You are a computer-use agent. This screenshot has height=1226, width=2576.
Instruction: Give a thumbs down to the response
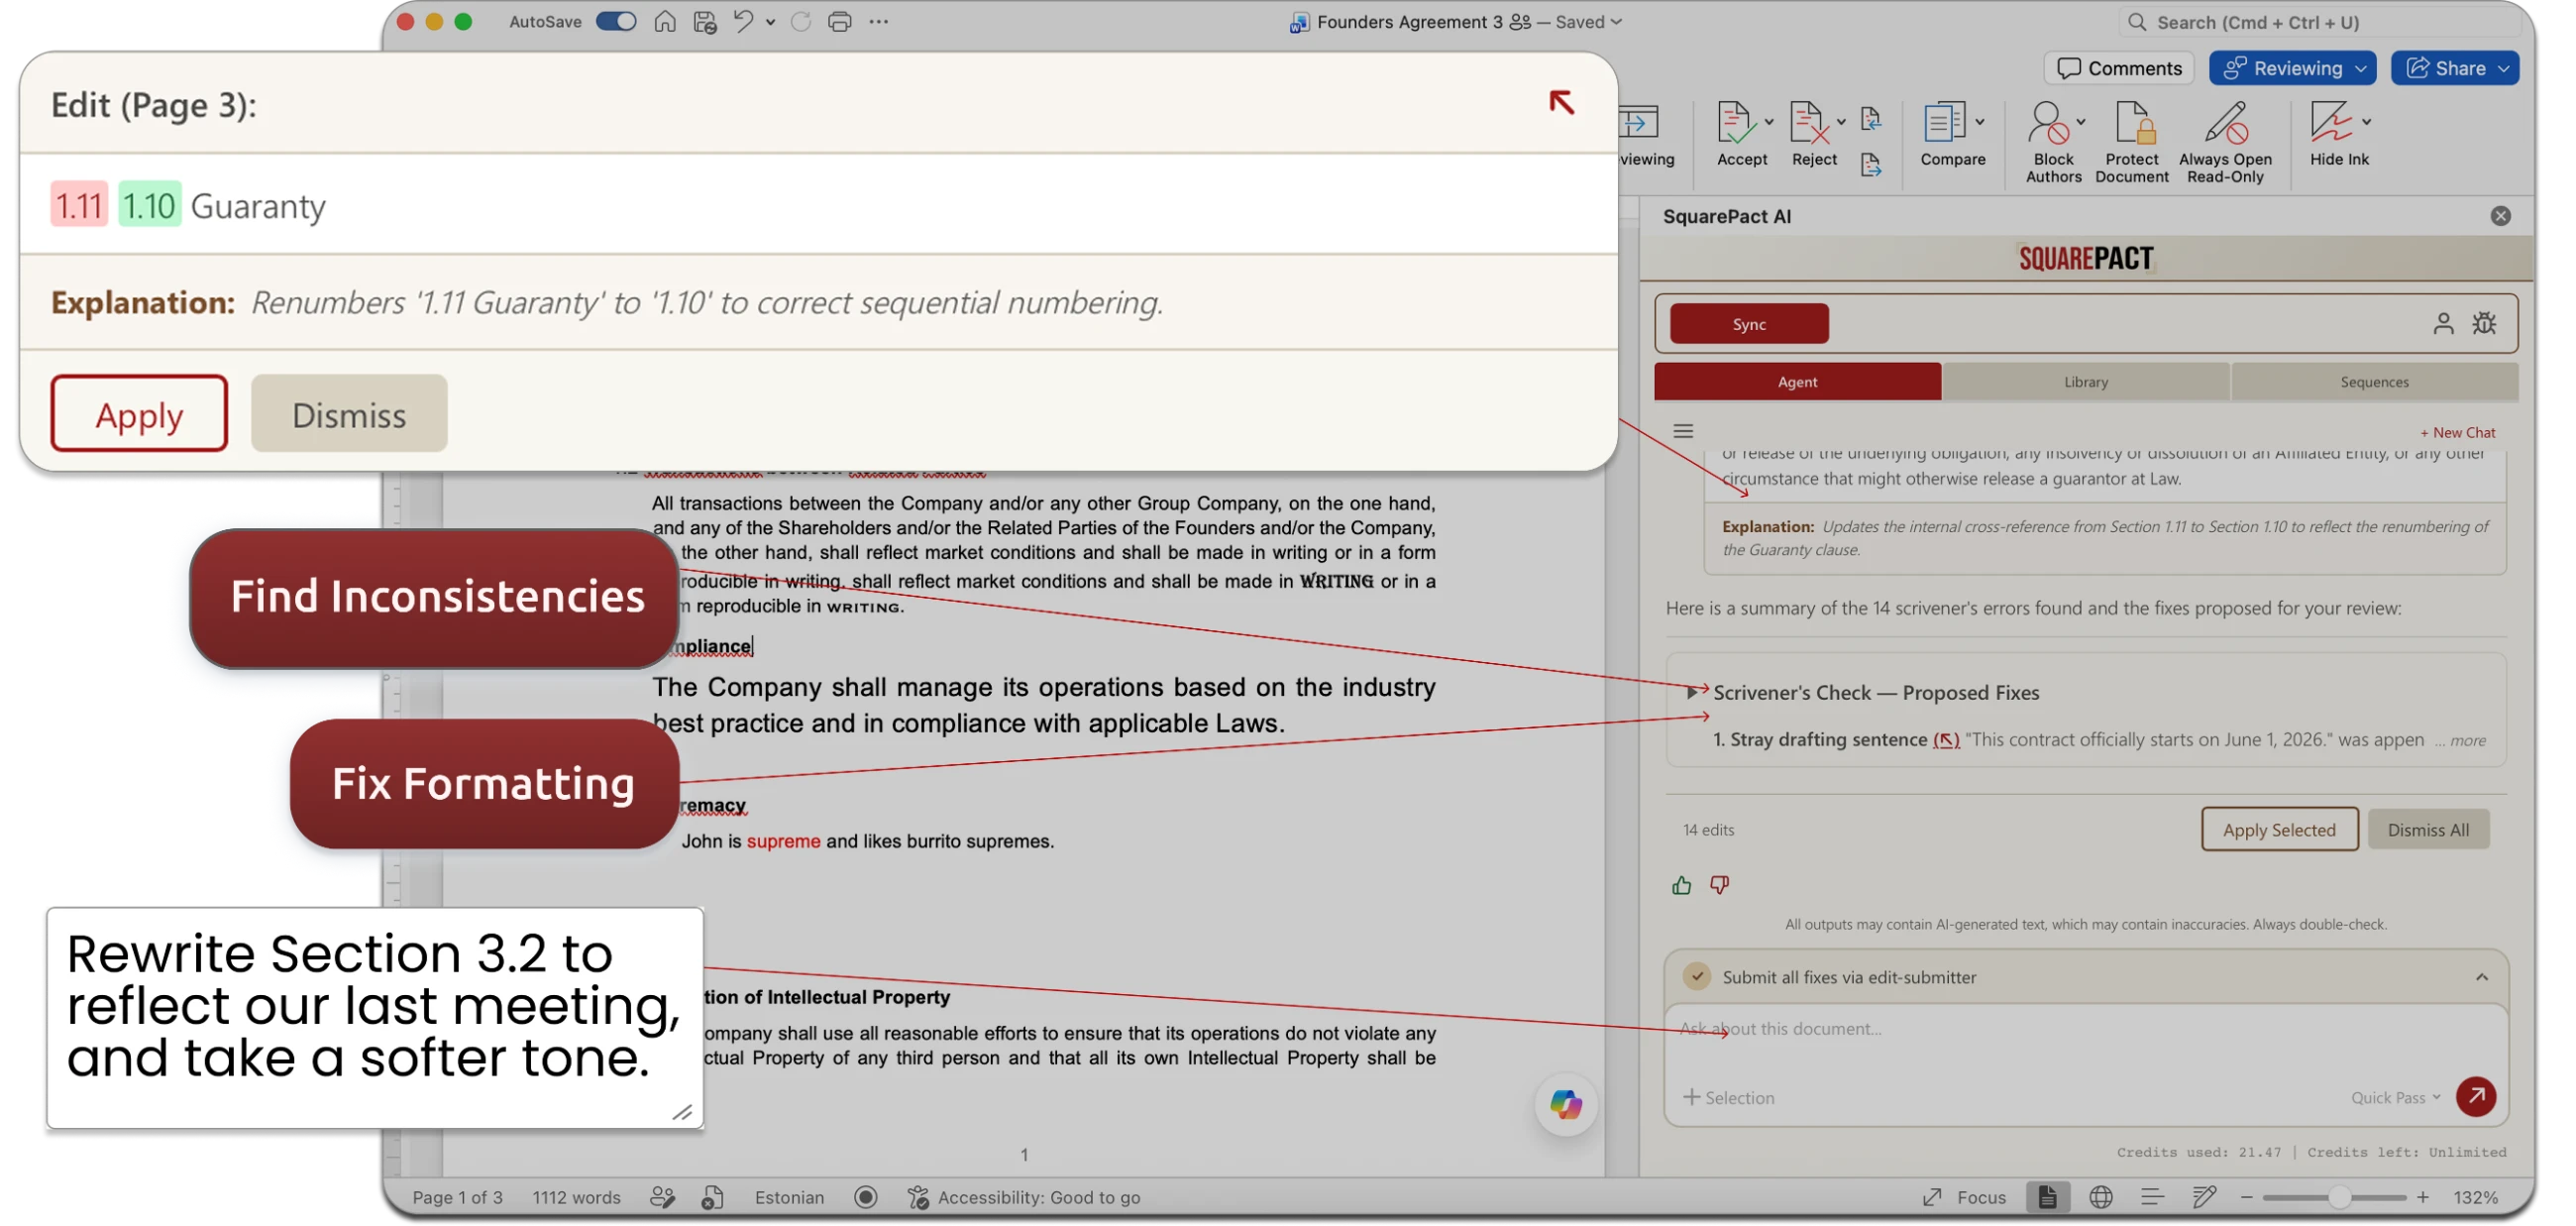tap(1719, 885)
